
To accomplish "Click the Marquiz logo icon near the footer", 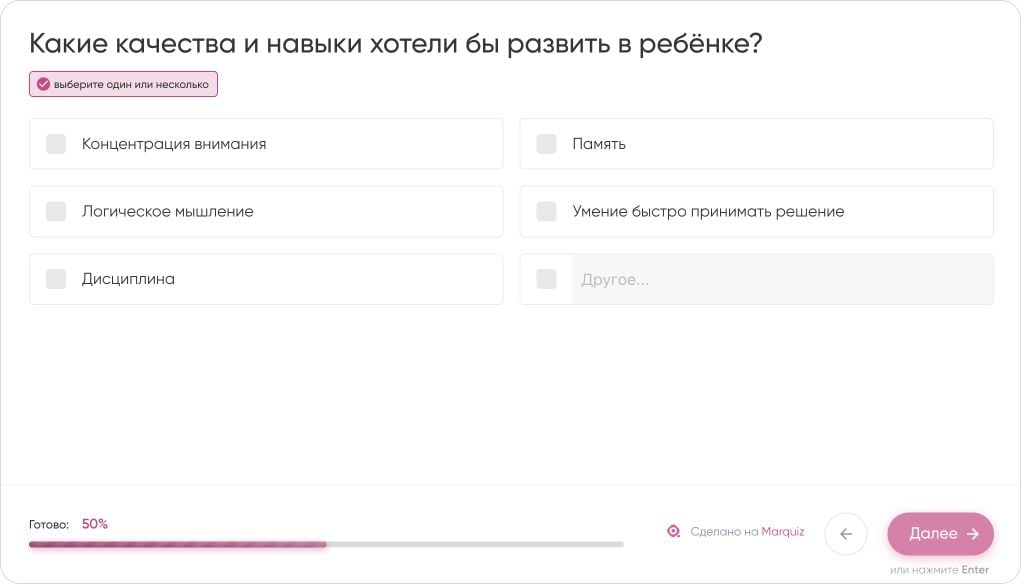I will pyautogui.click(x=674, y=531).
